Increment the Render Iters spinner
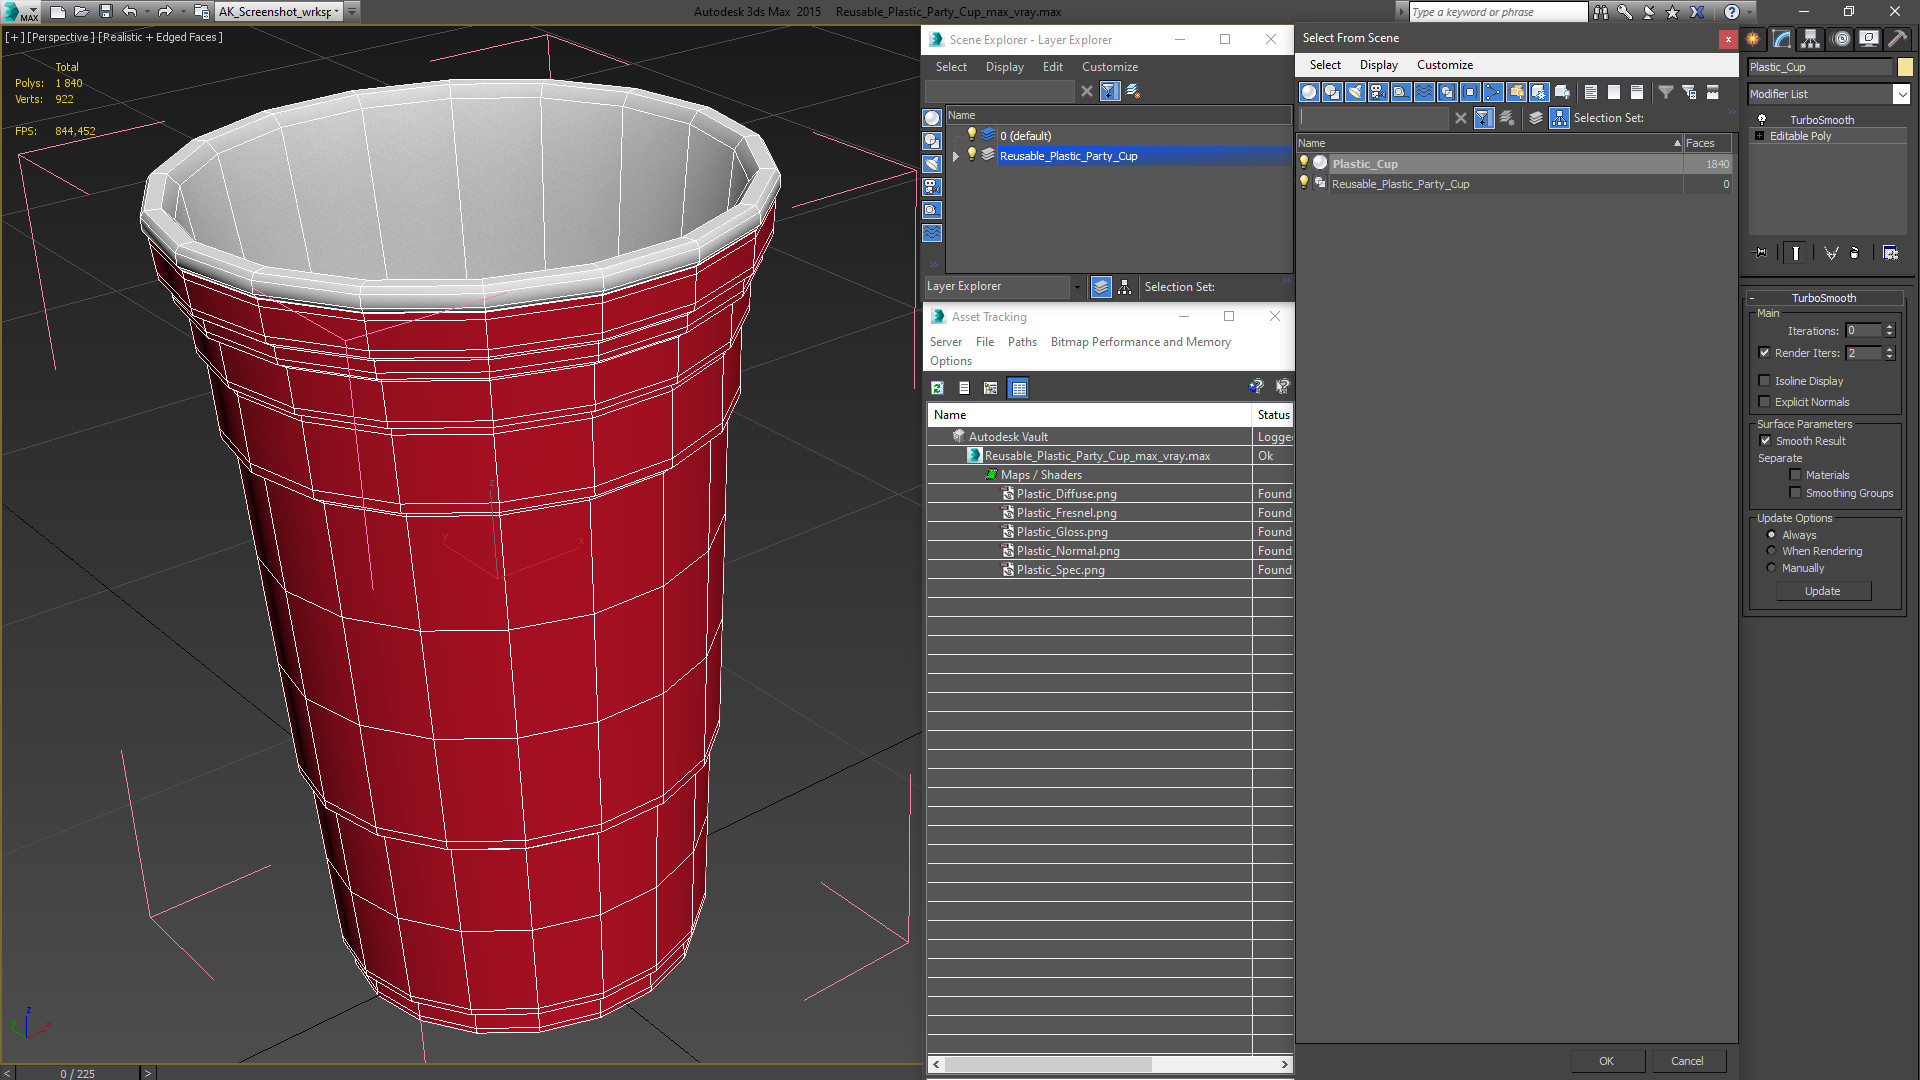This screenshot has height=1080, width=1920. (1889, 349)
